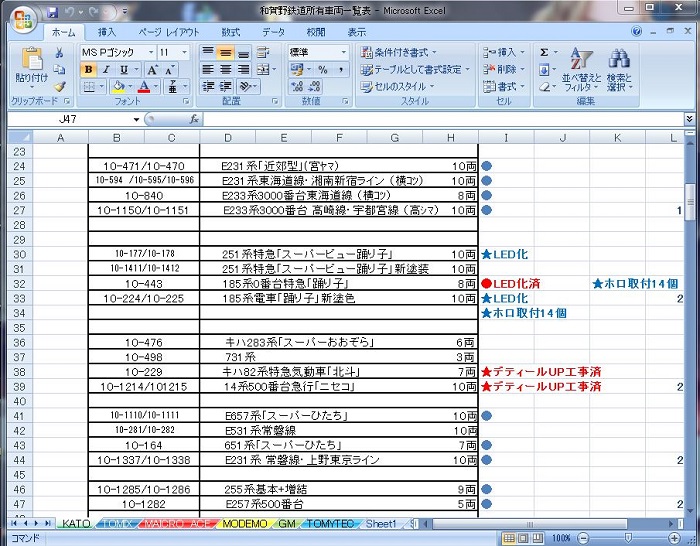This screenshot has width=700, height=546.
Task: Open number format 標準 dropdown
Action: point(344,52)
